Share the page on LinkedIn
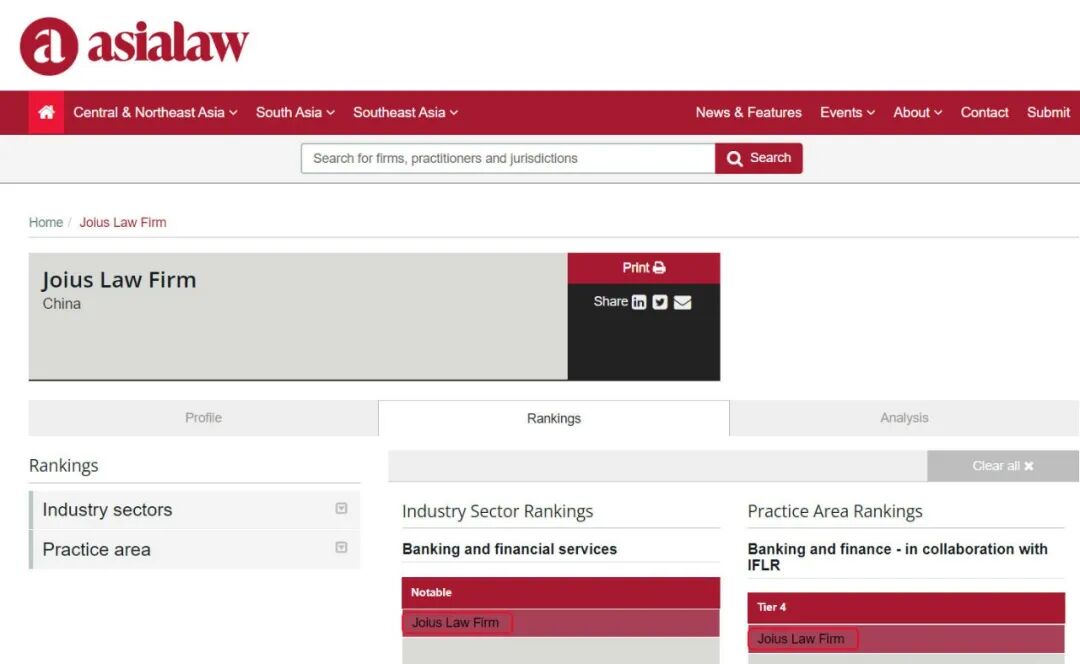Screen dimensions: 1080x664 [x=638, y=302]
